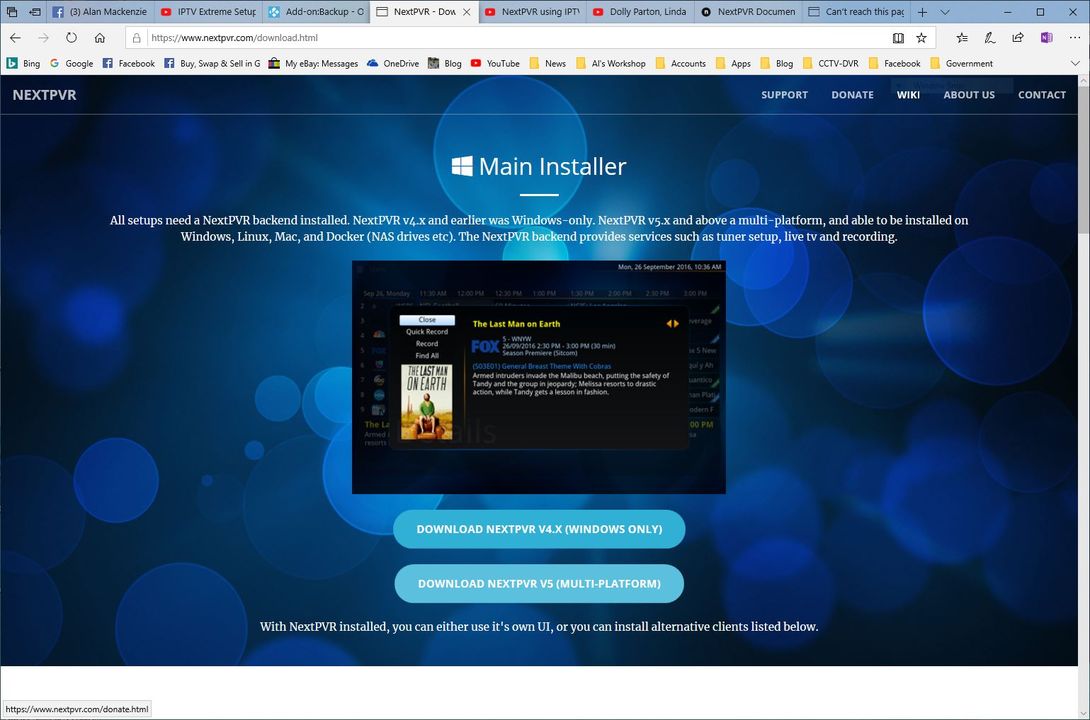Open Reading view in address bar

click(x=898, y=38)
